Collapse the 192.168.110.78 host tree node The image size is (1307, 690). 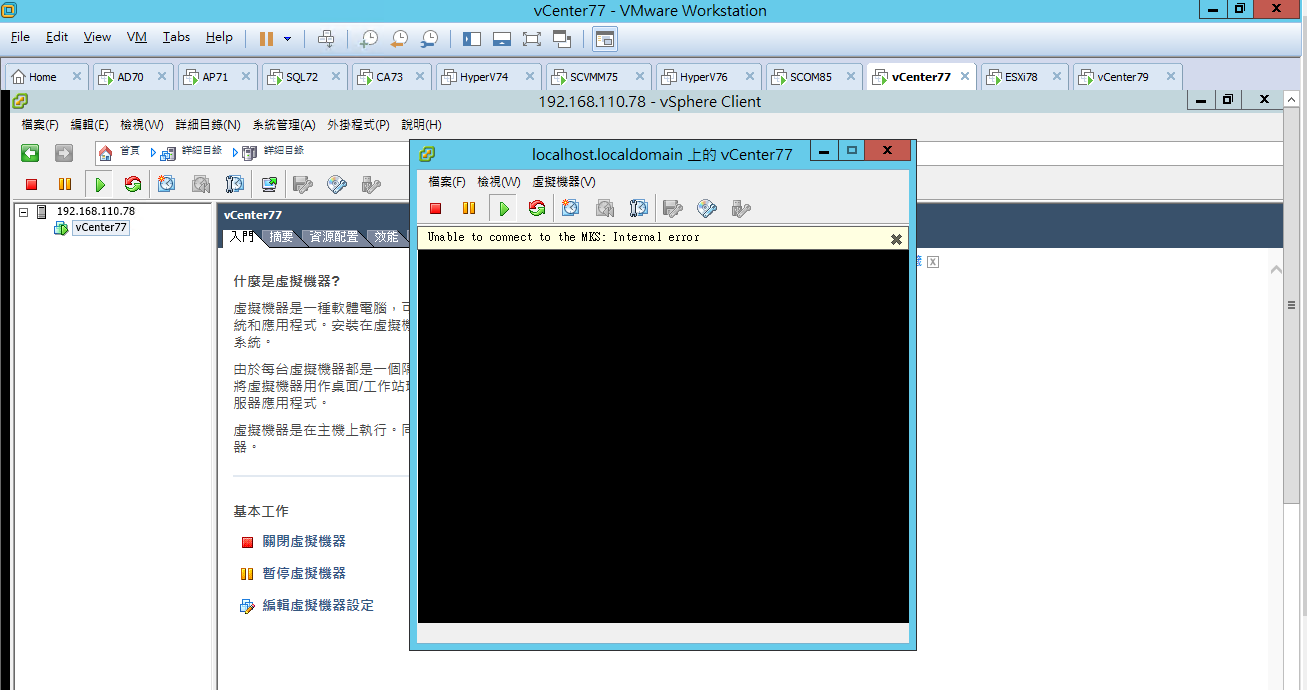pyautogui.click(x=23, y=212)
